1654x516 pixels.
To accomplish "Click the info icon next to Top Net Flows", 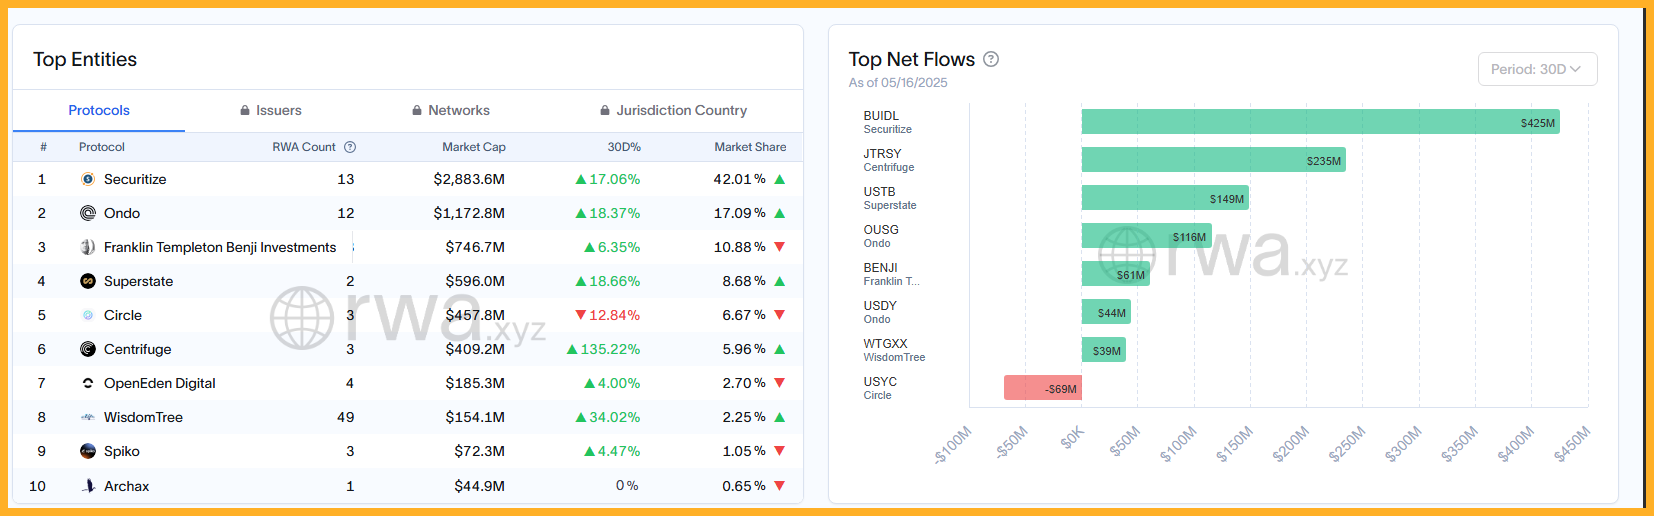I will pos(991,59).
